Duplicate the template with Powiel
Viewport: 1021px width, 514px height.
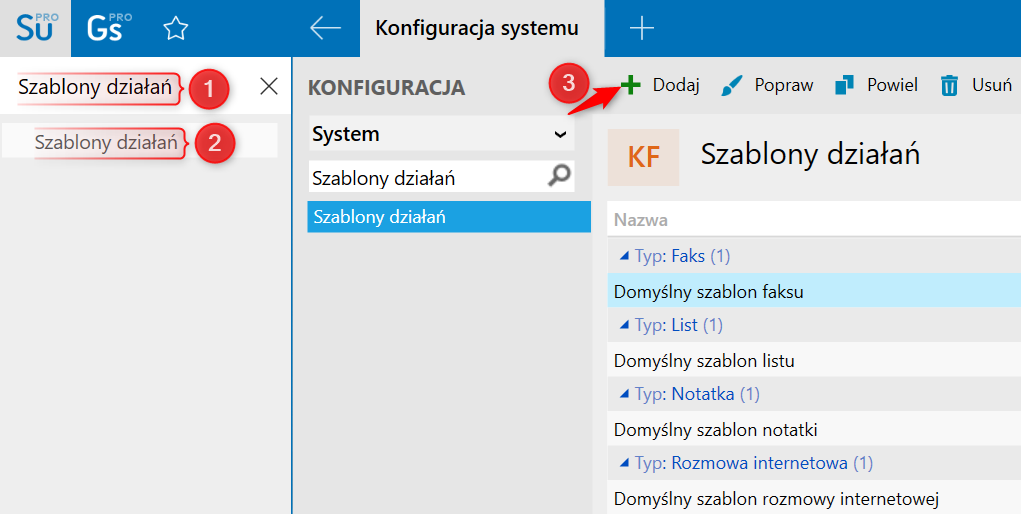(x=876, y=86)
